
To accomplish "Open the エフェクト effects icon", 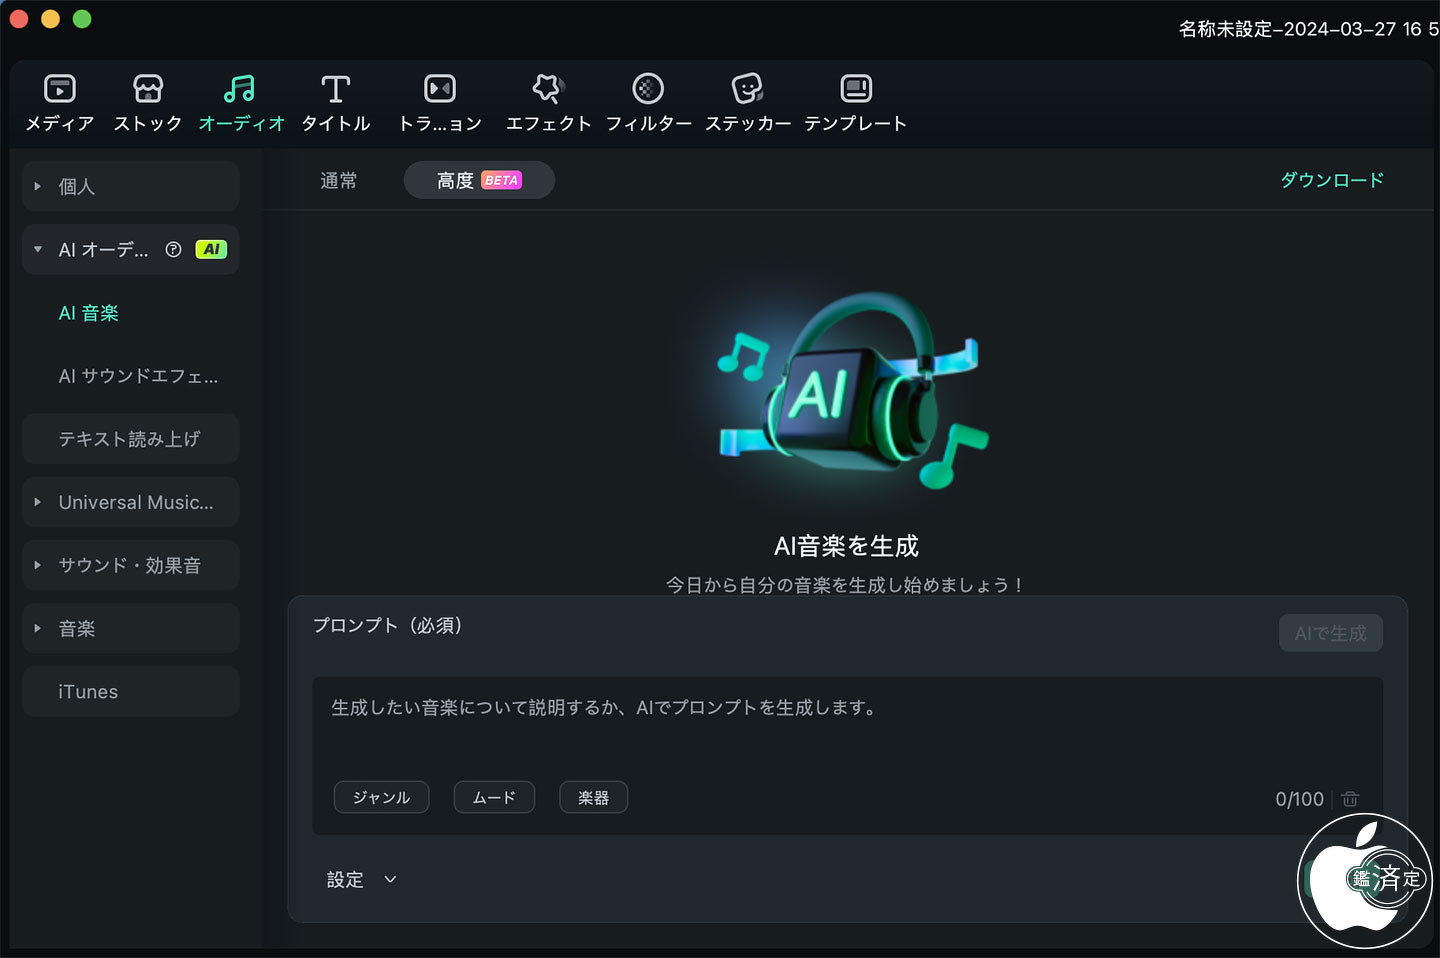I will tap(548, 89).
